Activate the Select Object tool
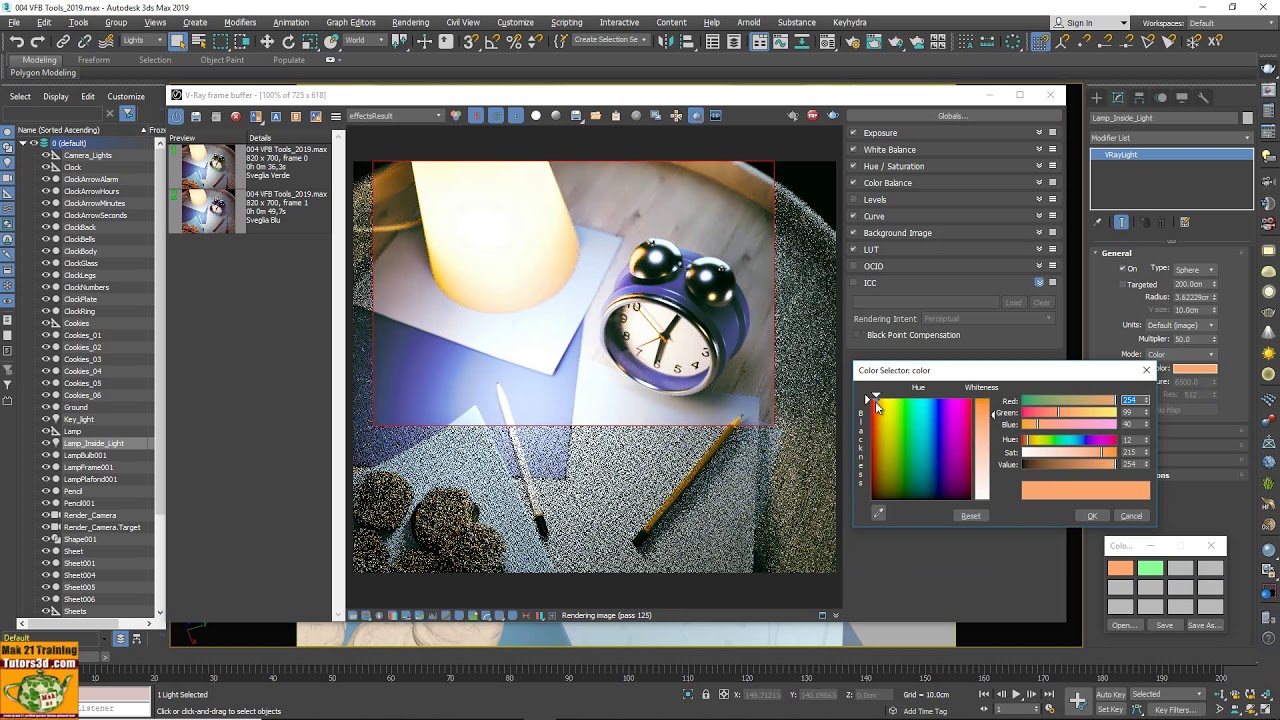Viewport: 1280px width, 720px height. pyautogui.click(x=177, y=41)
